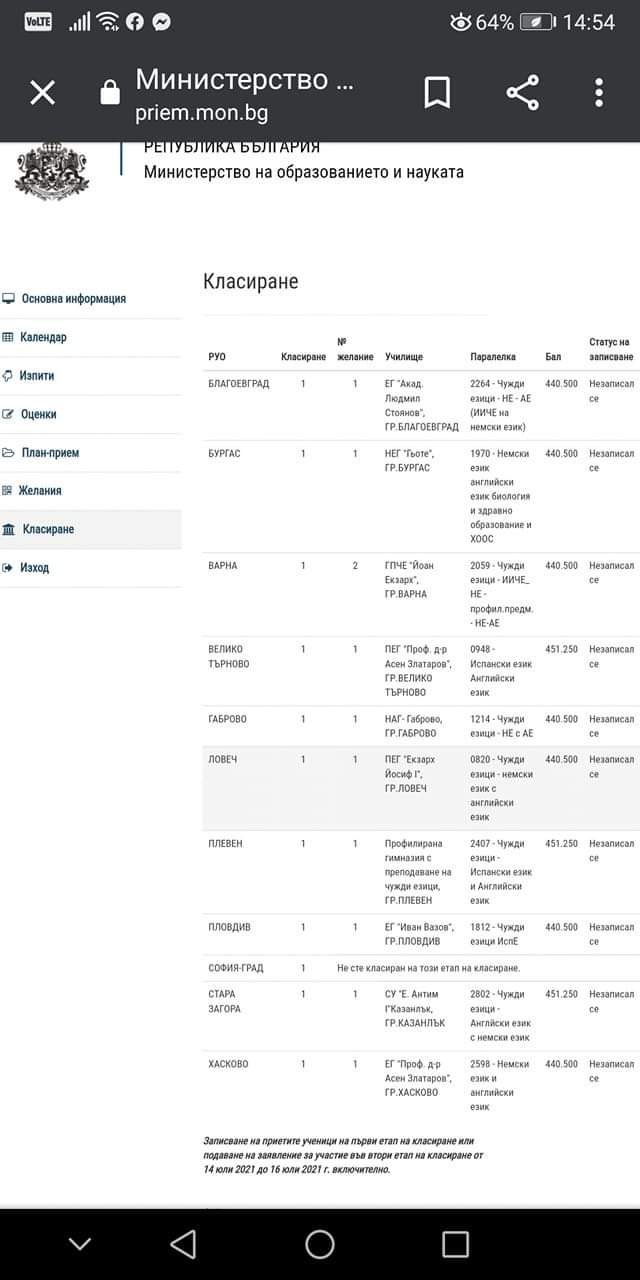This screenshot has height=1280, width=640.
Task: Go to Желания page
Action: [40, 491]
